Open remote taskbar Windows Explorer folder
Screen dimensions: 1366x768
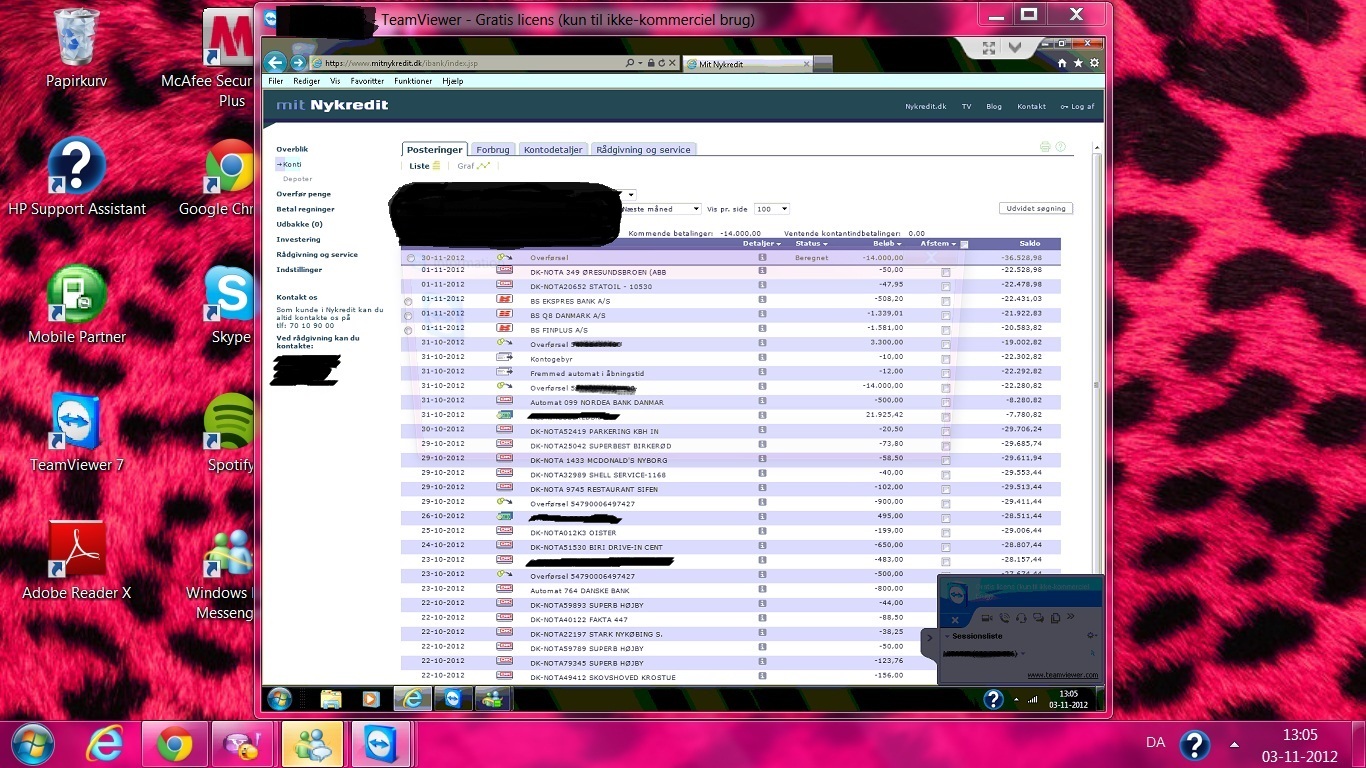(x=331, y=699)
